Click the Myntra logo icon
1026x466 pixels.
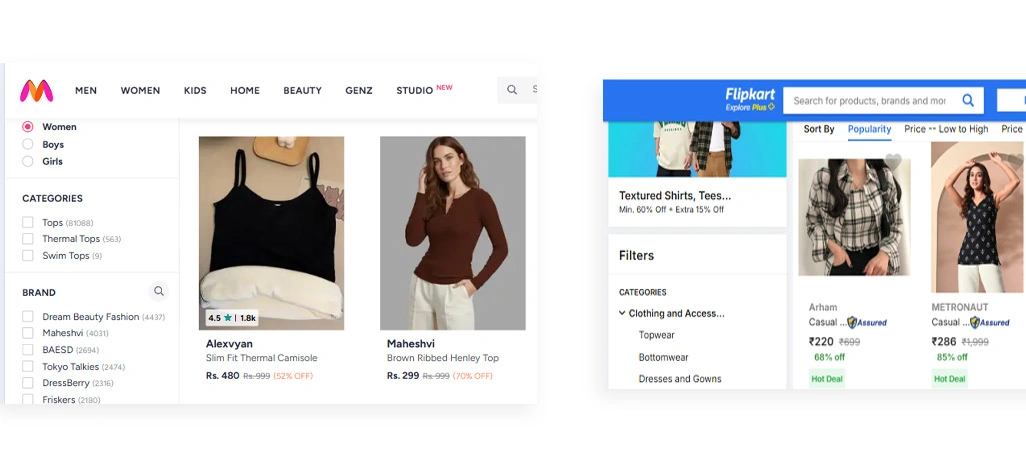pos(37,91)
